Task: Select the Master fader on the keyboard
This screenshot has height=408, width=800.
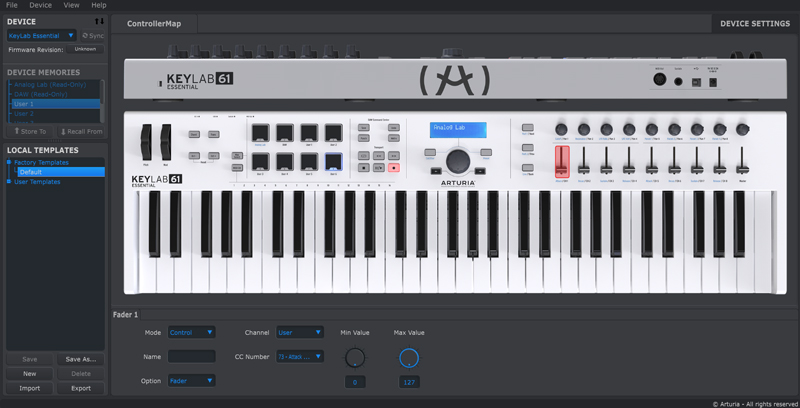Action: point(742,162)
